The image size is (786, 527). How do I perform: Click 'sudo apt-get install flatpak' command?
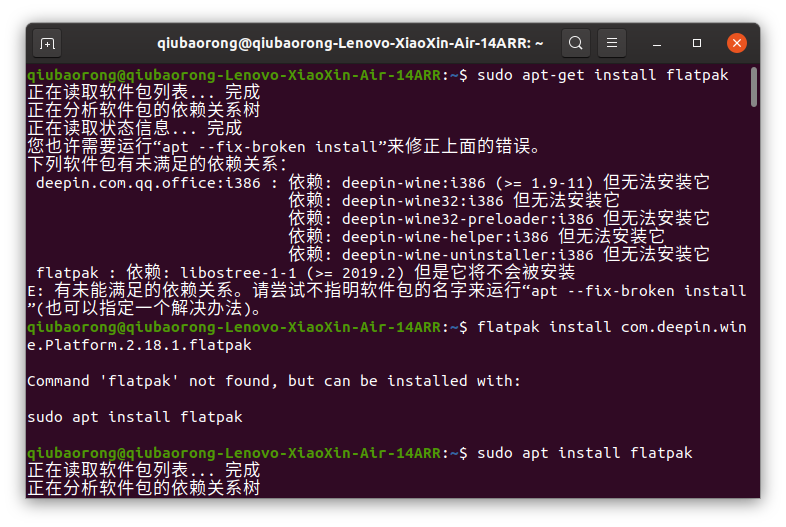click(x=603, y=75)
